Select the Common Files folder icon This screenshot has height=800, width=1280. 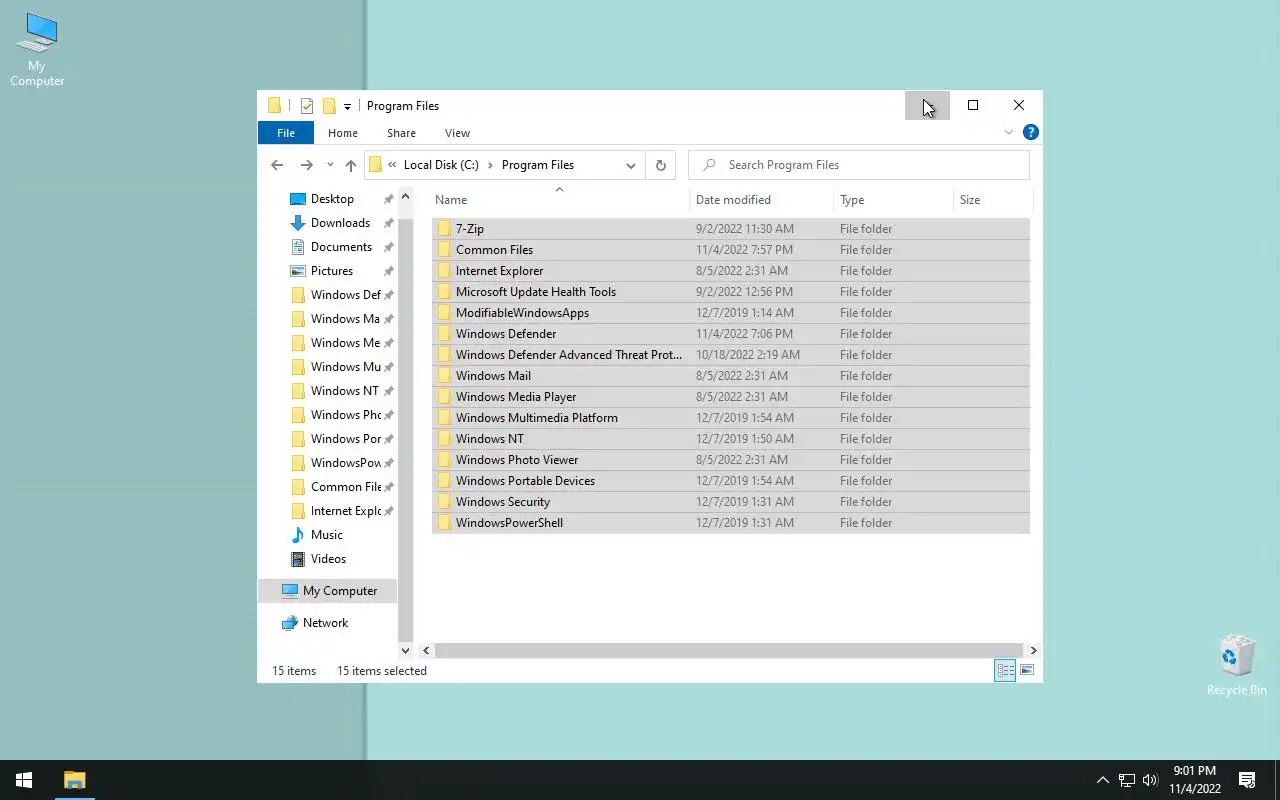pyautogui.click(x=444, y=250)
